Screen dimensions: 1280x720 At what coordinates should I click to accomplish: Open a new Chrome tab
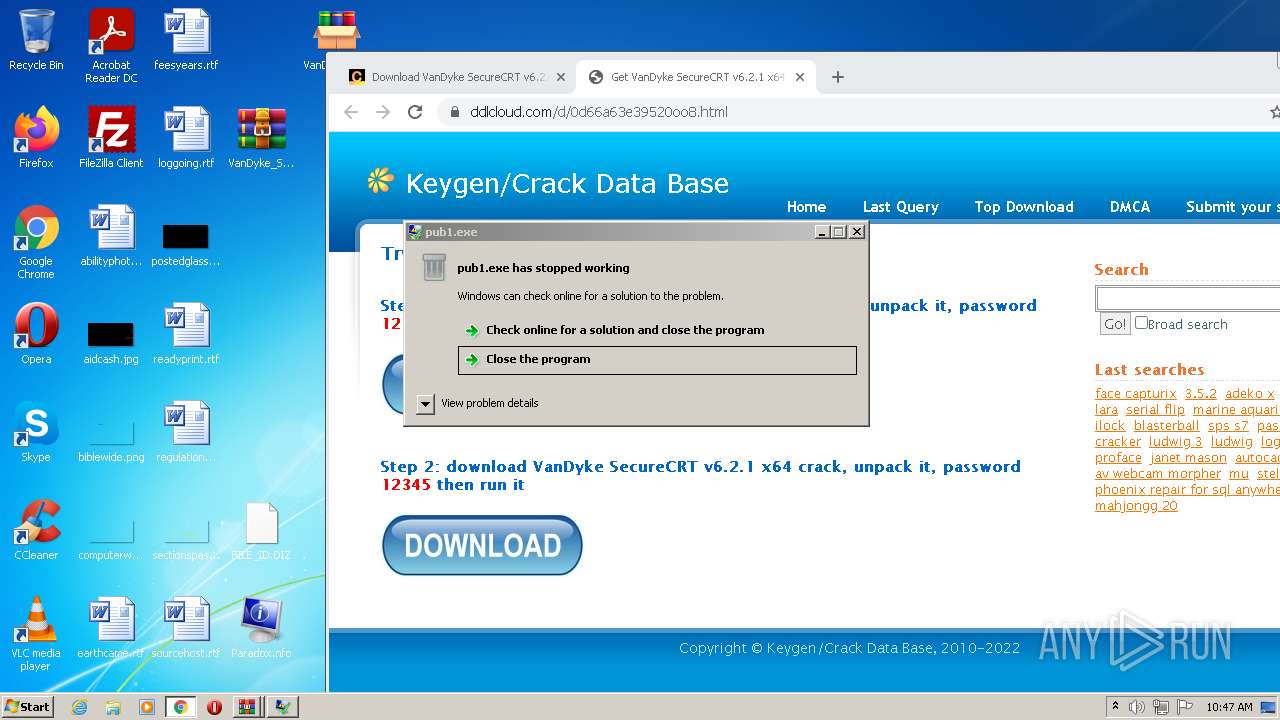[x=838, y=77]
